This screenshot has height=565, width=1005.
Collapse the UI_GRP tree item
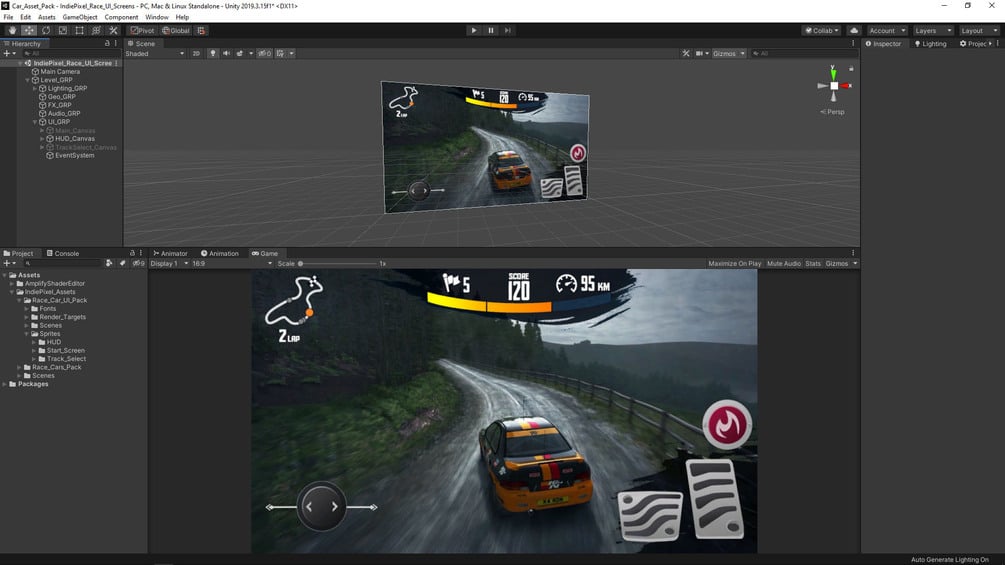click(35, 122)
